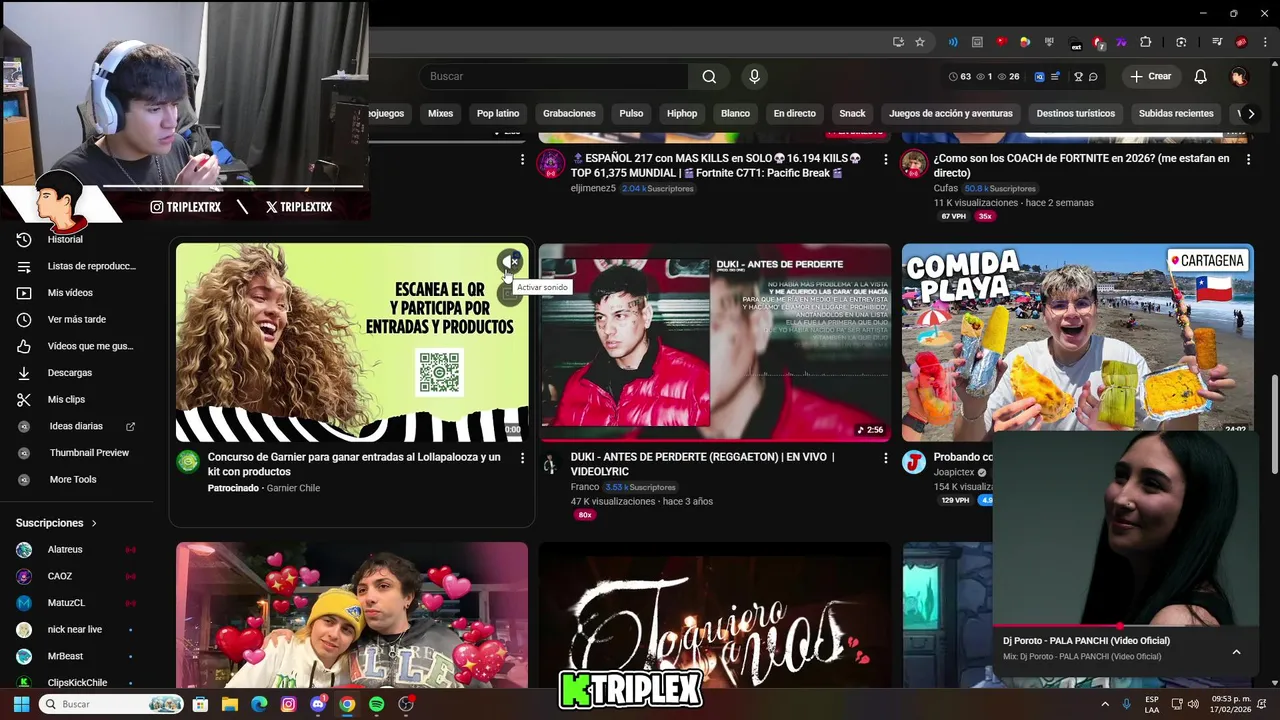1280x720 pixels.
Task: Click the page vertical scrollbar thumb
Action: (1274, 425)
